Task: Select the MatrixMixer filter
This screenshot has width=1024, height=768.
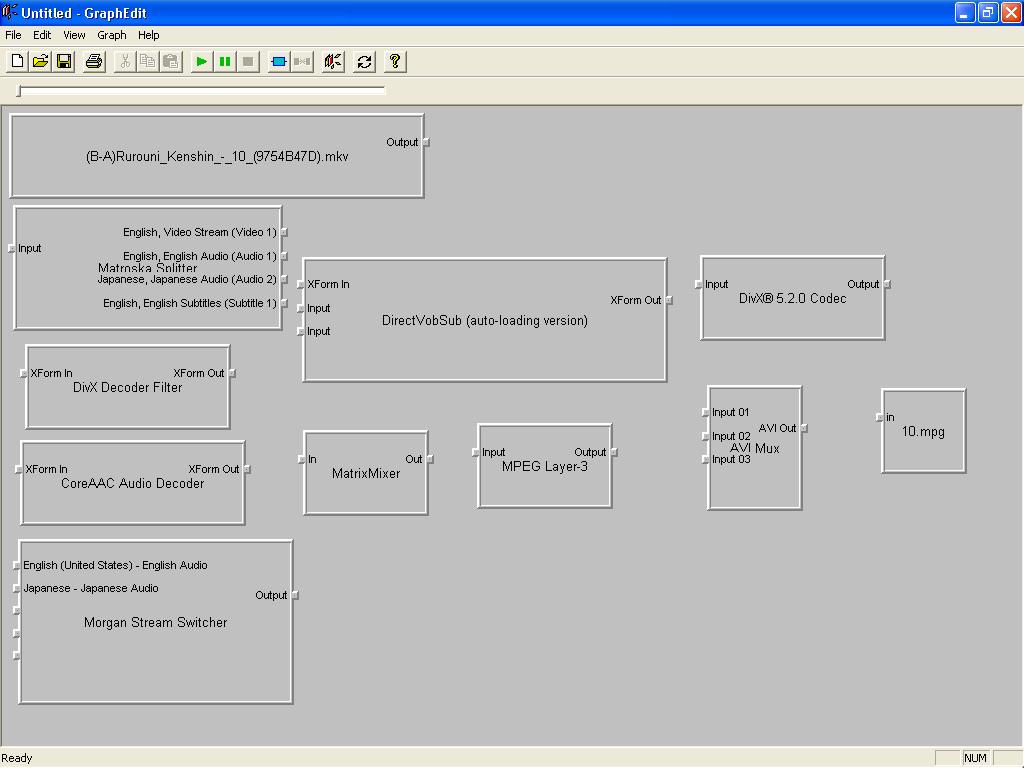Action: [366, 473]
